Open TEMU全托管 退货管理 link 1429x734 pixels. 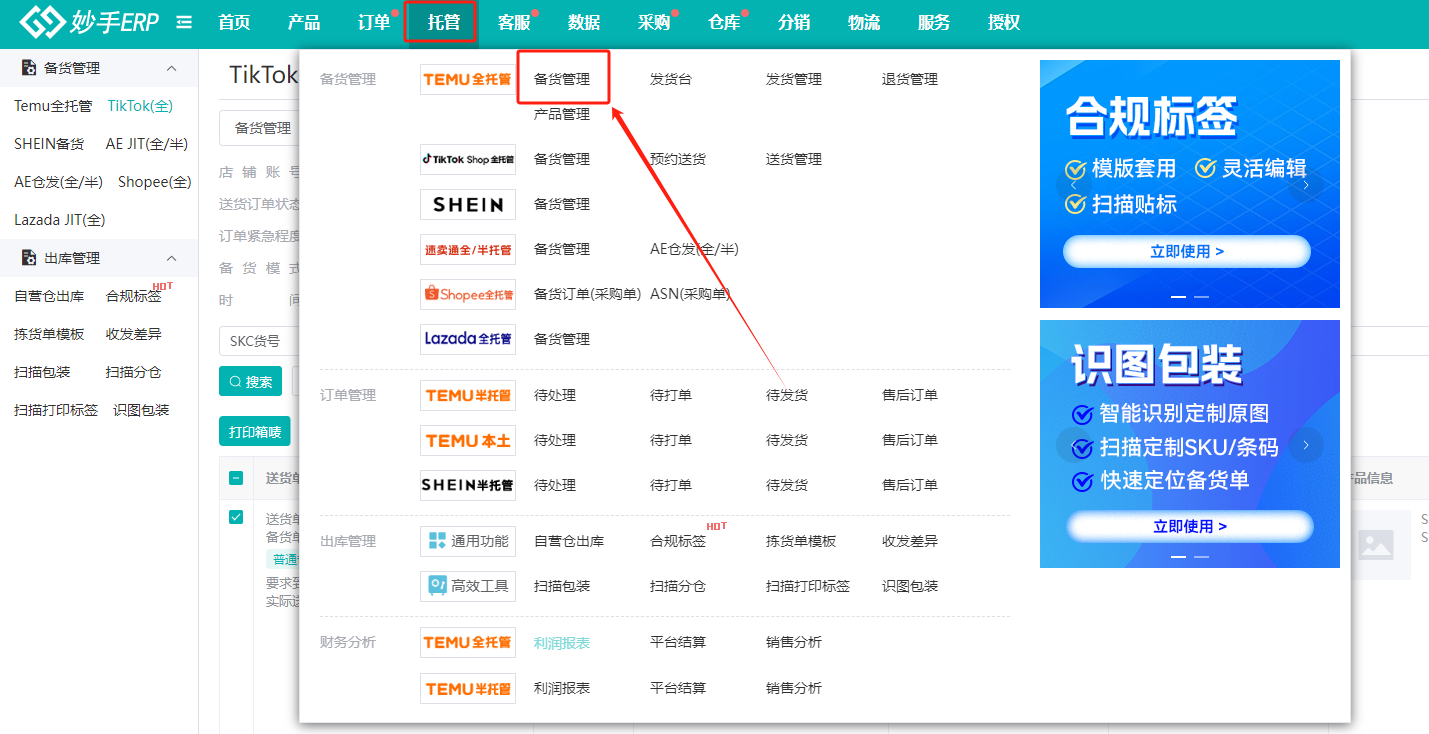pos(910,79)
